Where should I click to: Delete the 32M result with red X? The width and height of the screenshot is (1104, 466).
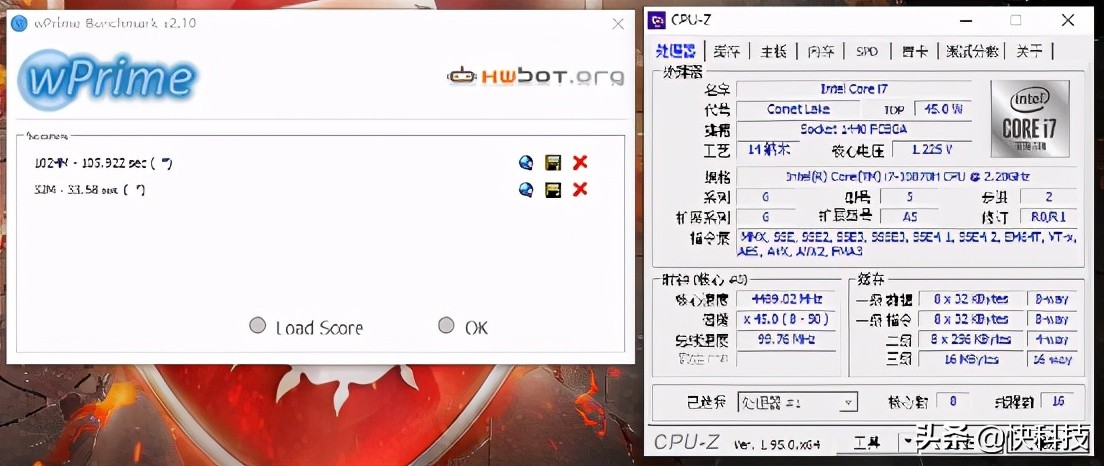(579, 189)
